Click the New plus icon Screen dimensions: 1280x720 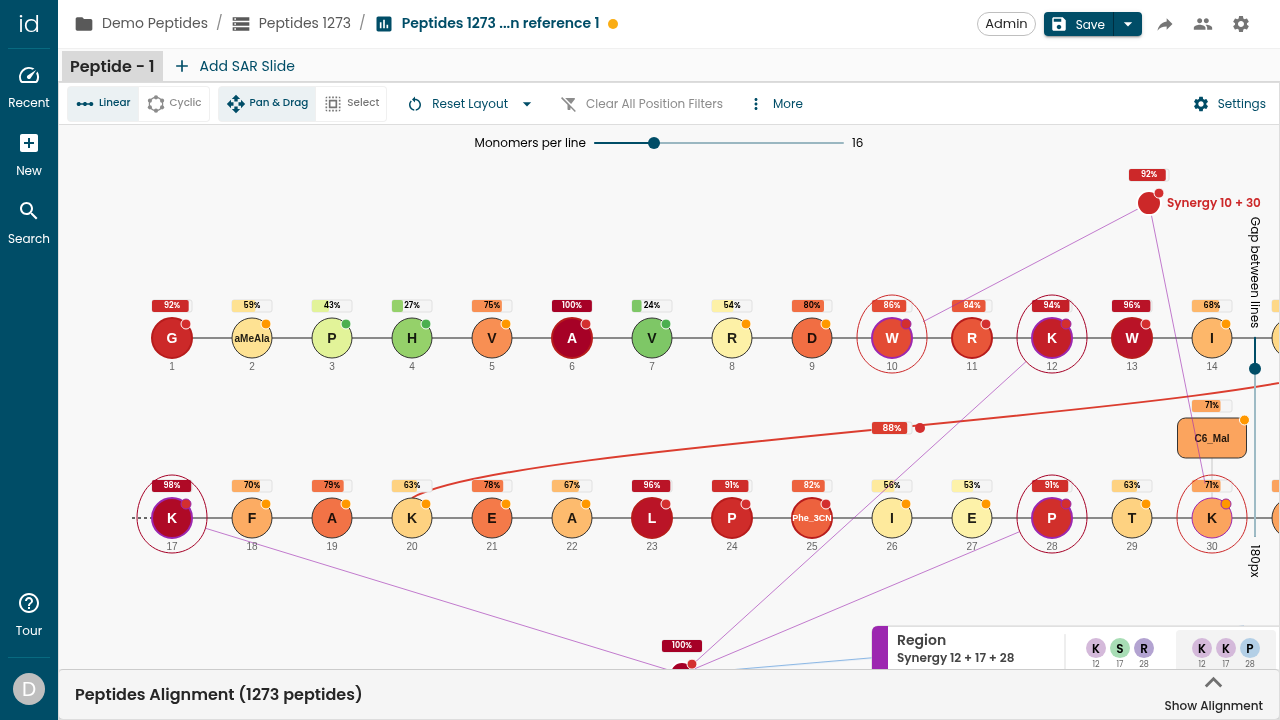click(29, 143)
